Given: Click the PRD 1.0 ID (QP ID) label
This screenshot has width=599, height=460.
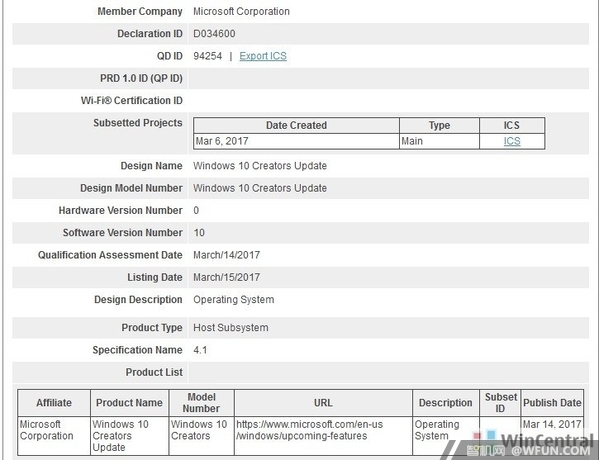Looking at the screenshot, I should click(x=141, y=78).
